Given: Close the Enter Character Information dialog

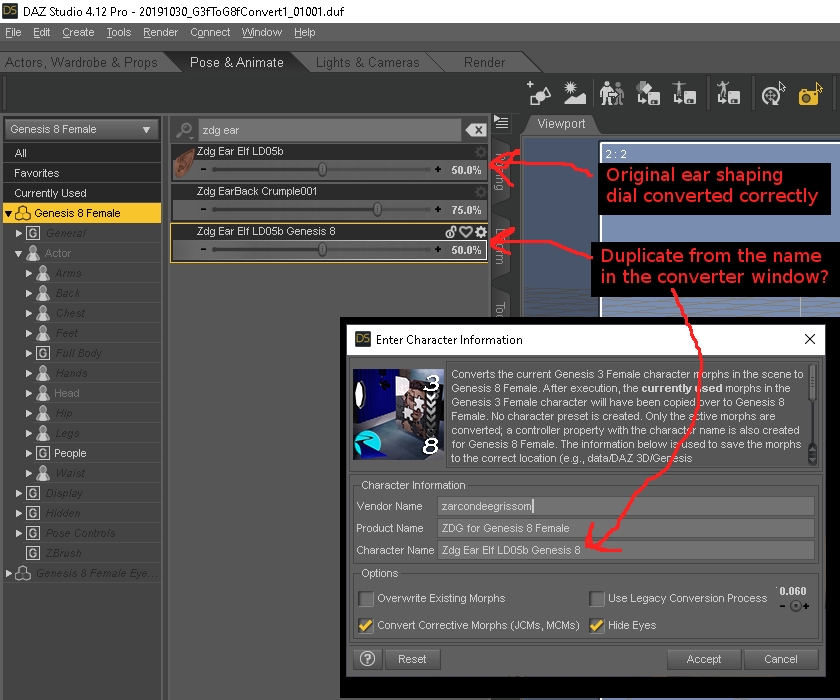Looking at the screenshot, I should (x=810, y=339).
